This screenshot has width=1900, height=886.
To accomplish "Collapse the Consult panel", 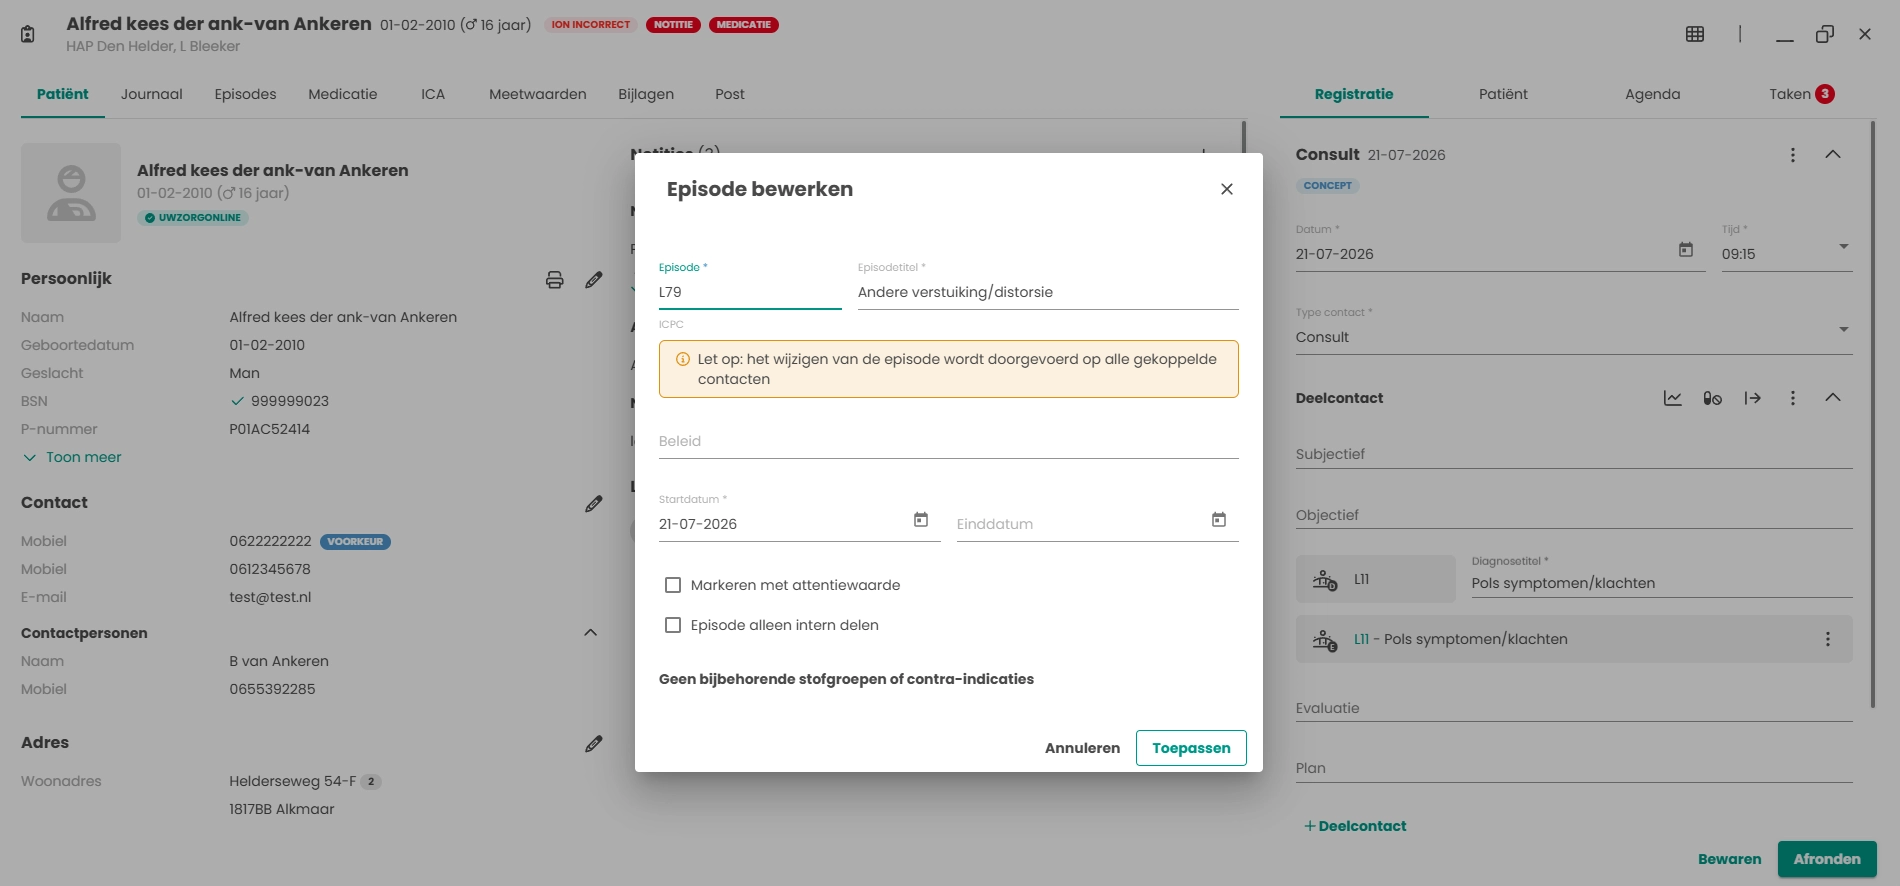I will (1833, 155).
